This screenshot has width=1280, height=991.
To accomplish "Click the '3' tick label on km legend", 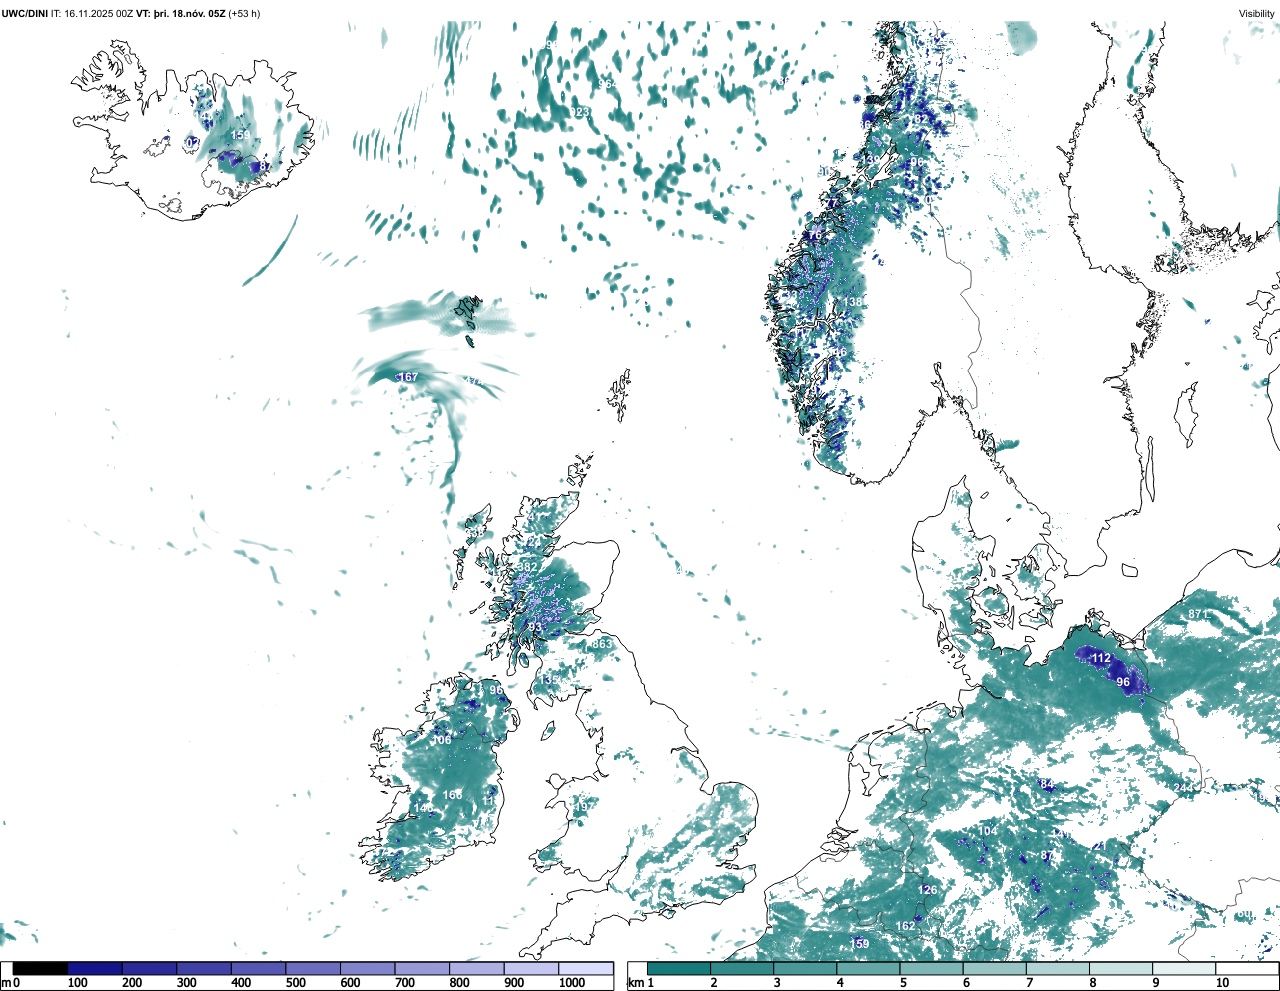I will click(777, 983).
